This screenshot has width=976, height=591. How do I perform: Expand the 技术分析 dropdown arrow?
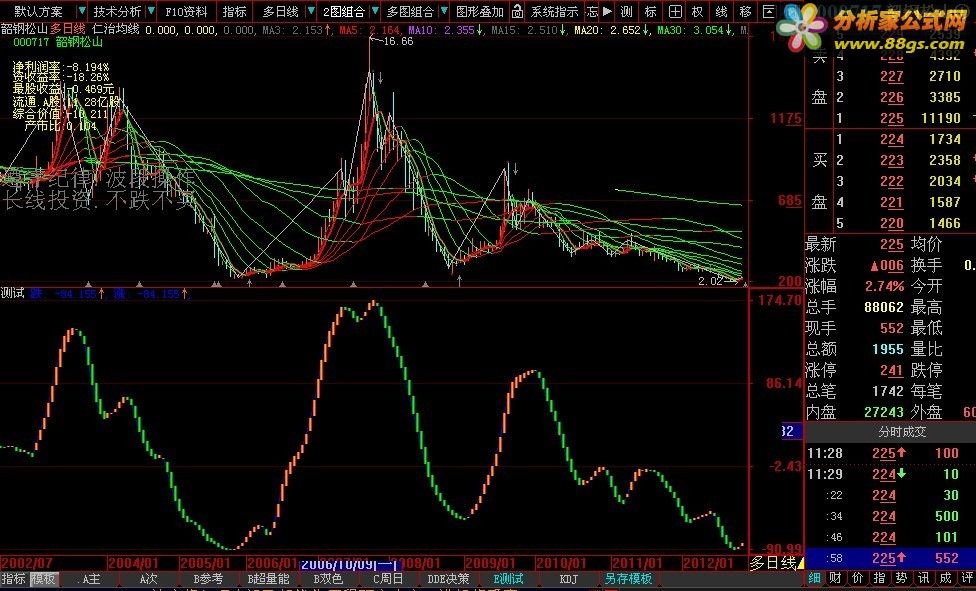151,11
